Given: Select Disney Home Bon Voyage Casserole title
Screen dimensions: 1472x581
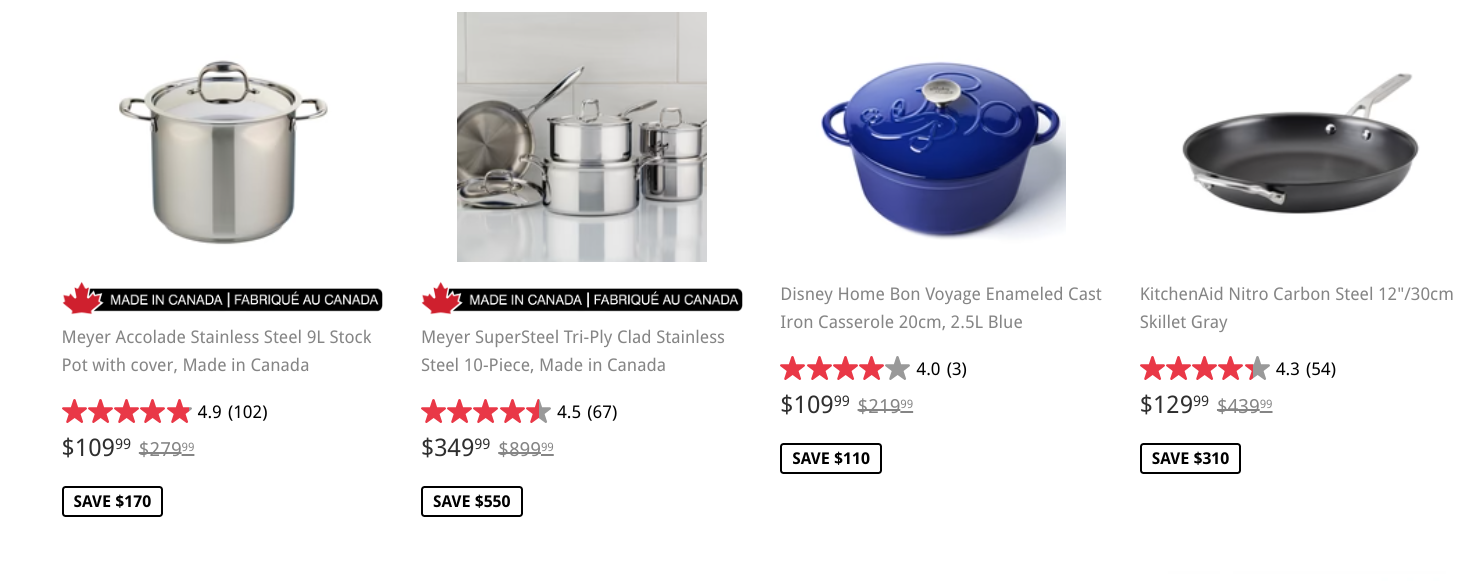Looking at the screenshot, I should coord(940,308).
